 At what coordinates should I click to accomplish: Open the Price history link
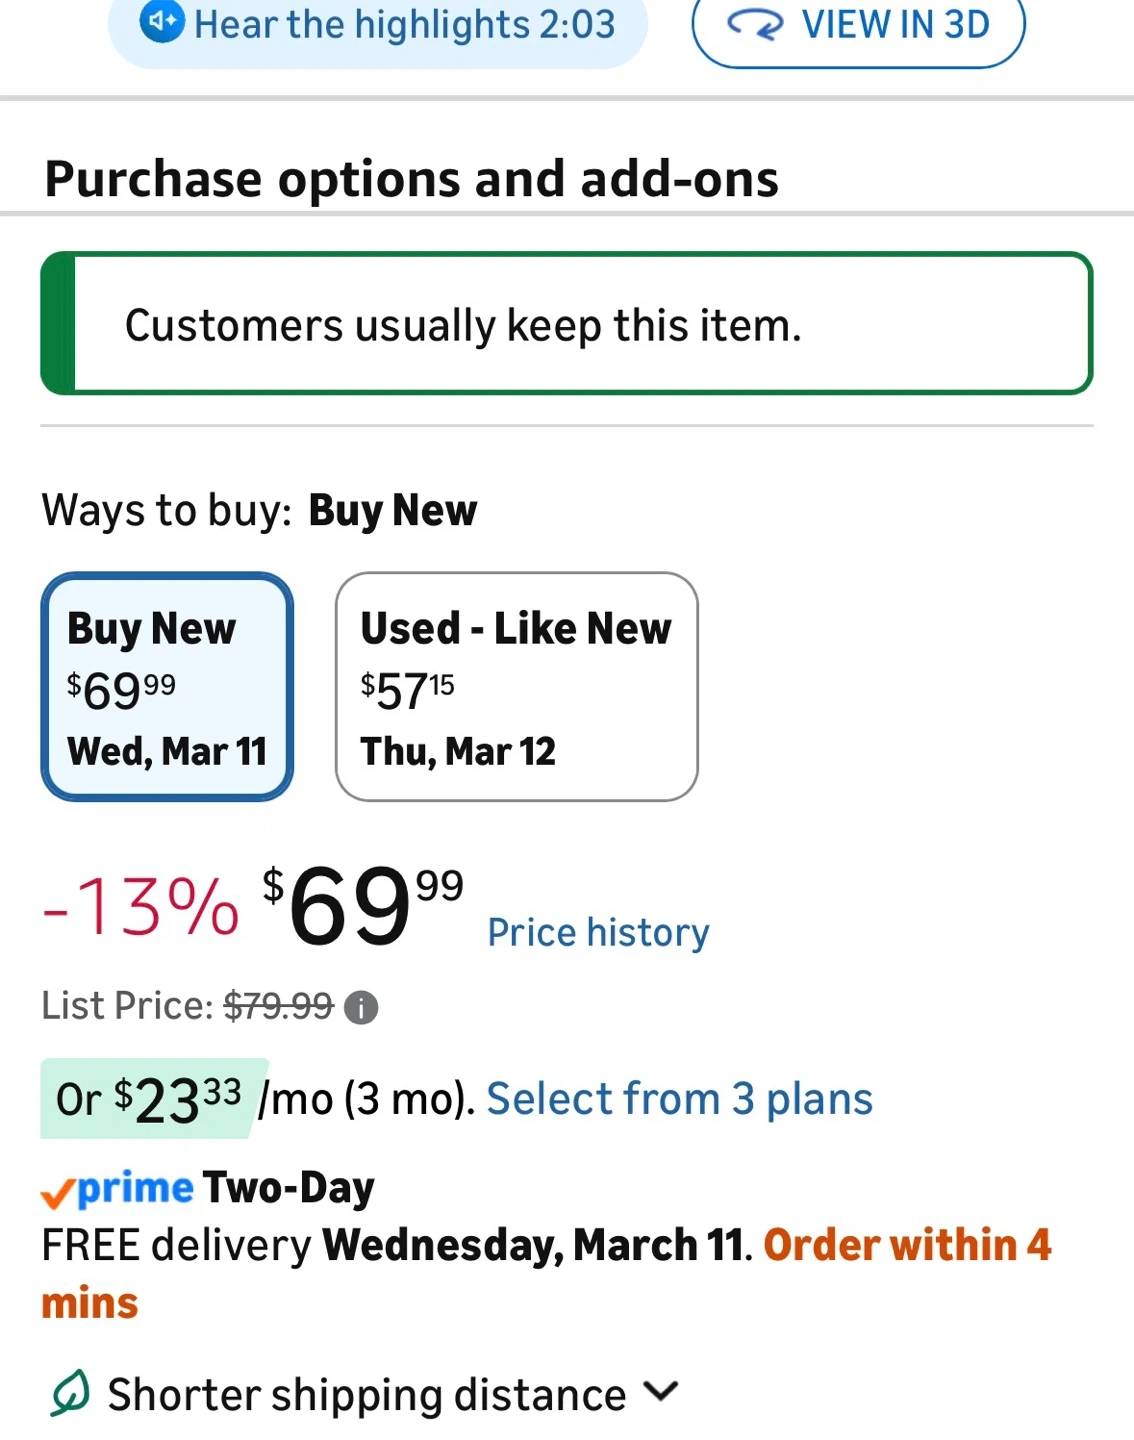[598, 933]
